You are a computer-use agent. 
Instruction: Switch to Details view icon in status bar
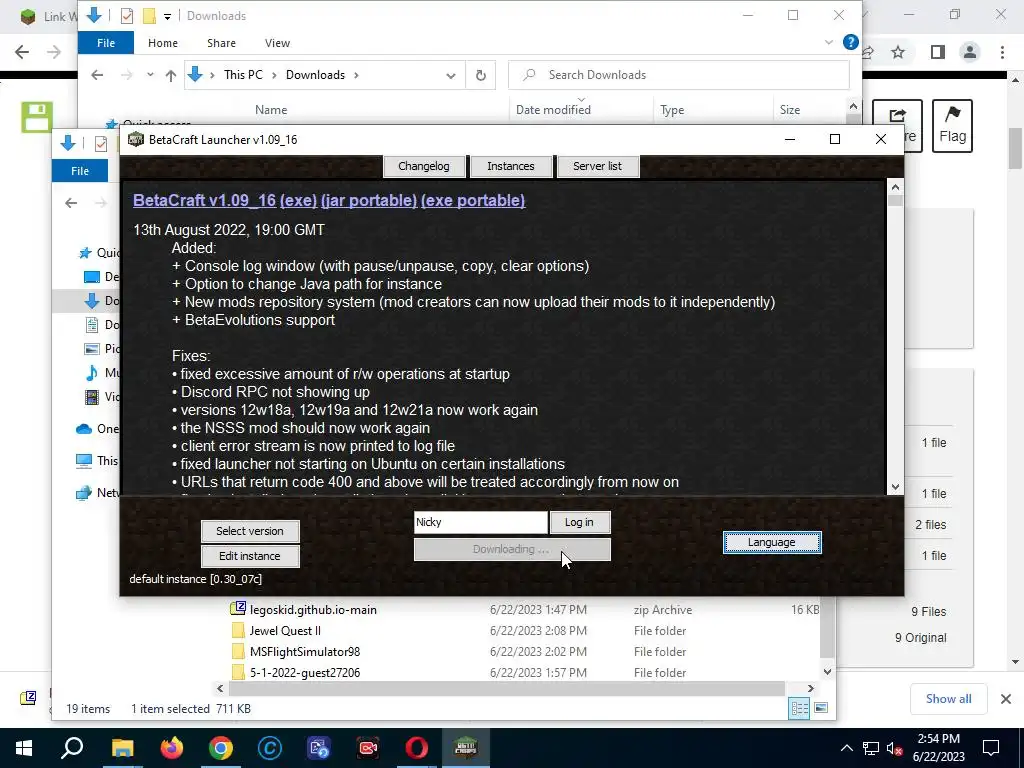point(799,708)
